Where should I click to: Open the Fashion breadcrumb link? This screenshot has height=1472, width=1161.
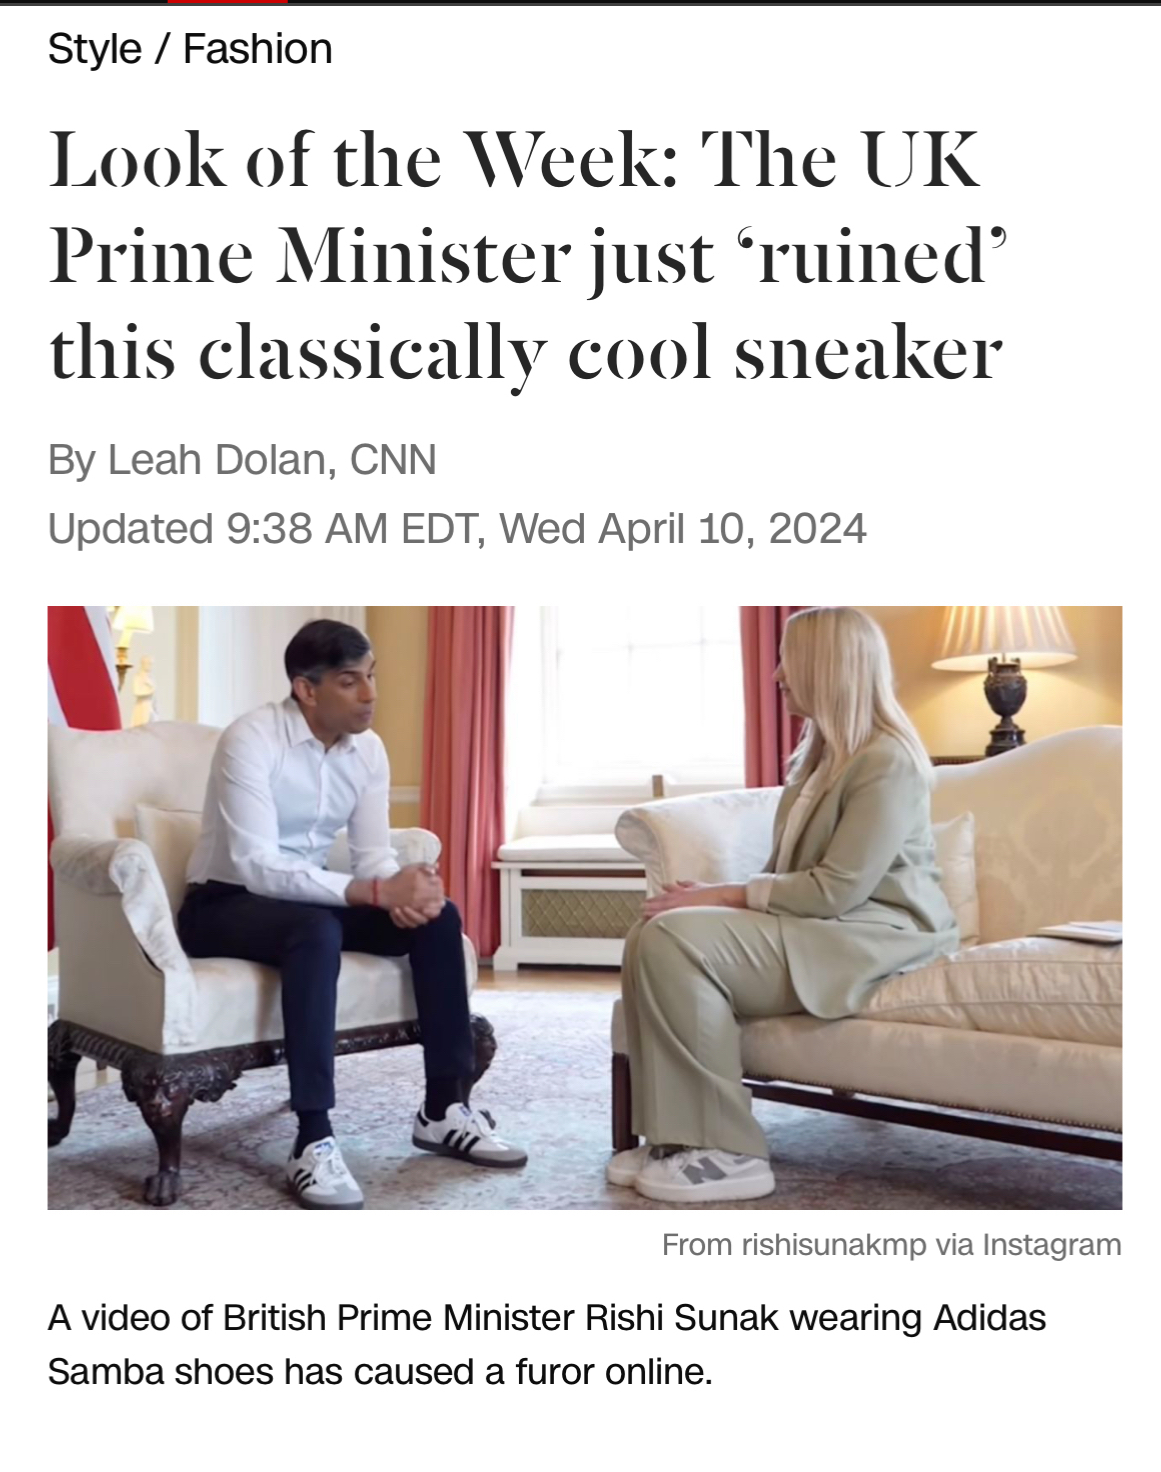(x=258, y=49)
